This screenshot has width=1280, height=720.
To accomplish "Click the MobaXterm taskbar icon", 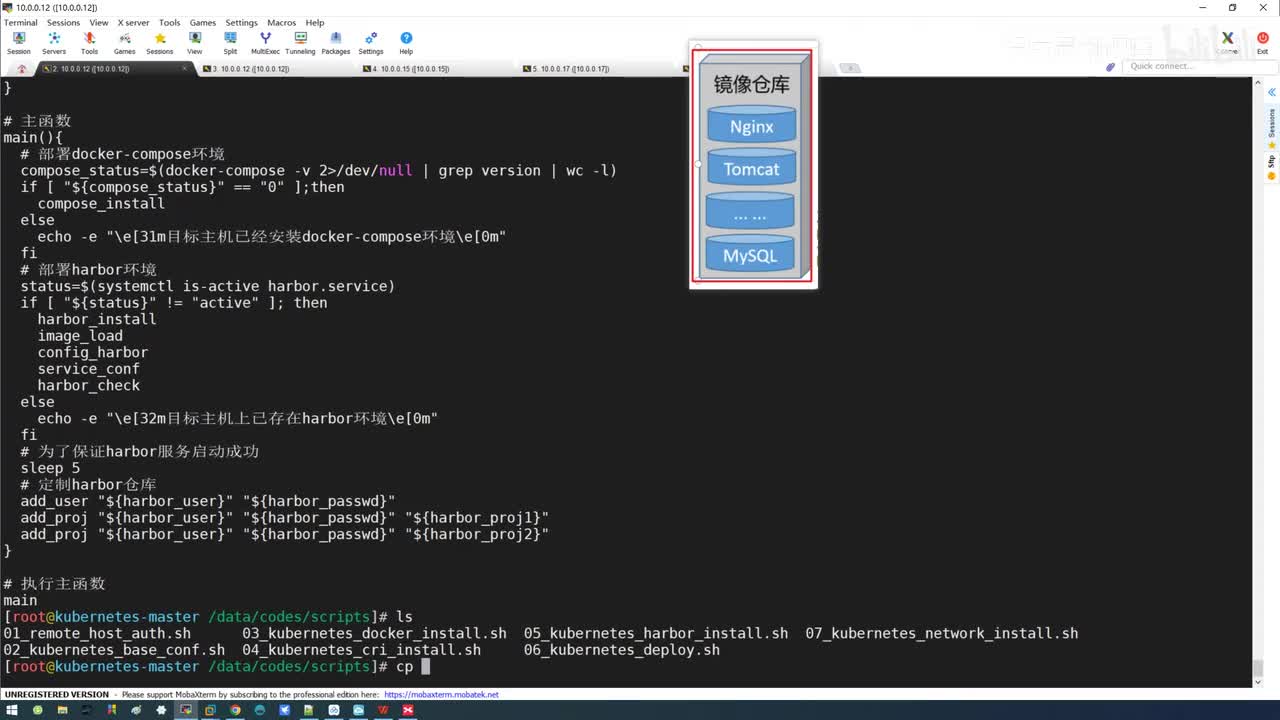I will pyautogui.click(x=185, y=710).
